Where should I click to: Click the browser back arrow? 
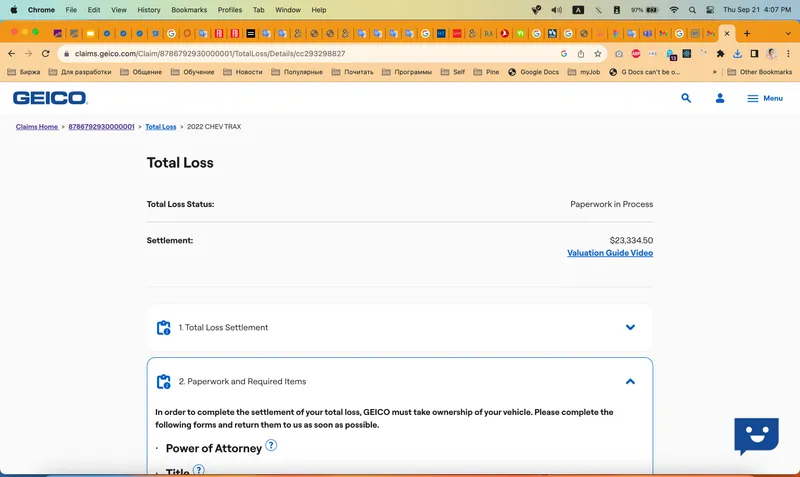[x=12, y=53]
